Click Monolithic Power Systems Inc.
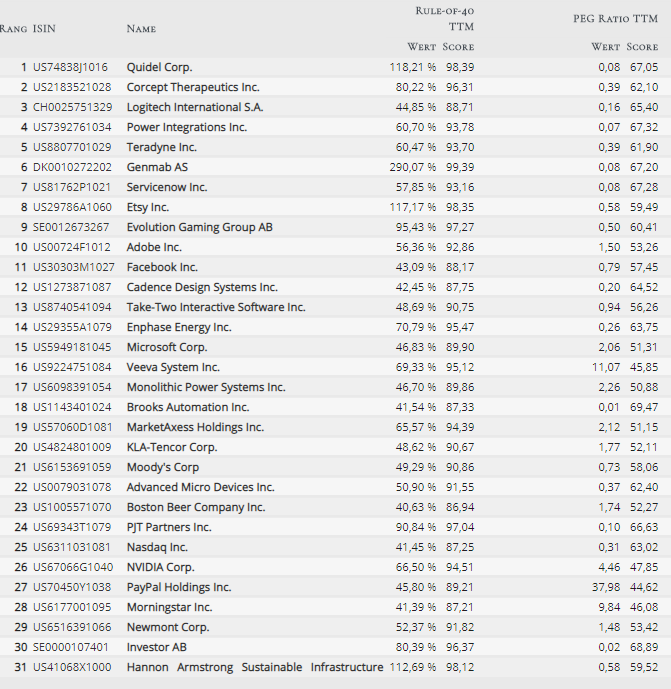Screen dimensions: 671x689 pos(206,387)
